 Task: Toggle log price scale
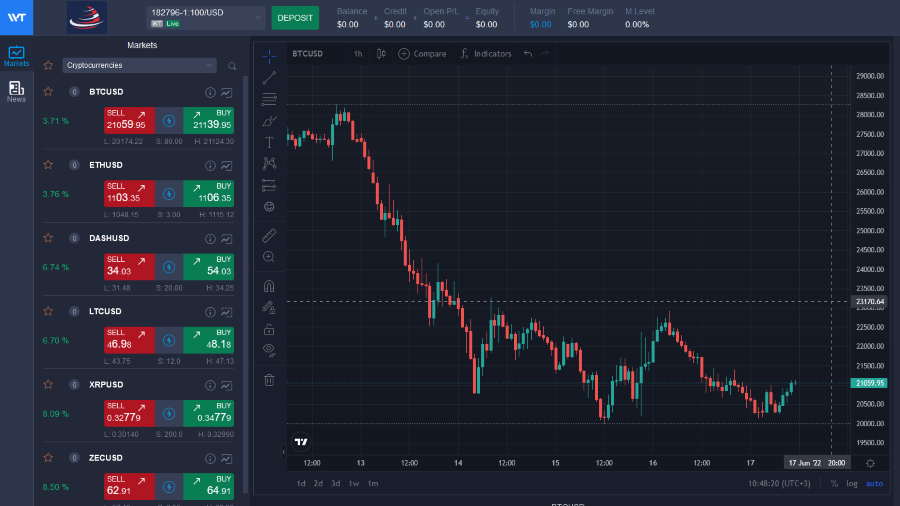(852, 484)
